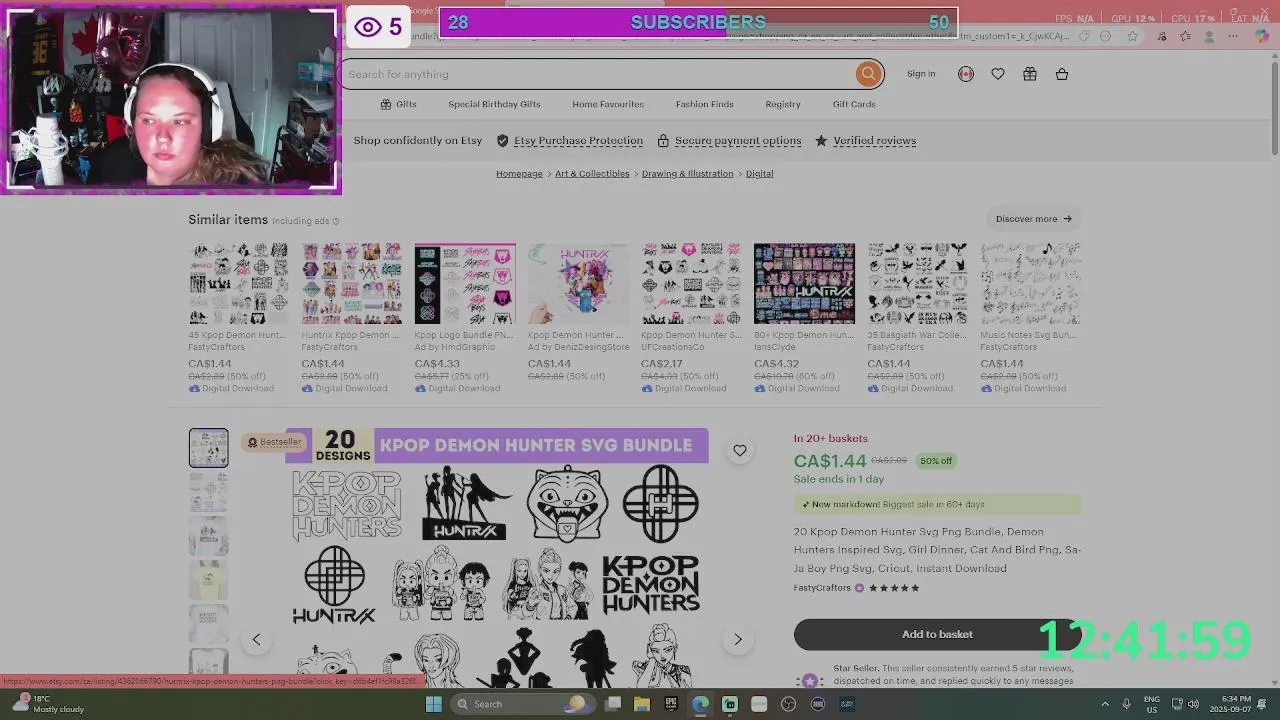Click Discover more button
This screenshot has width=1280, height=720.
1033,219
